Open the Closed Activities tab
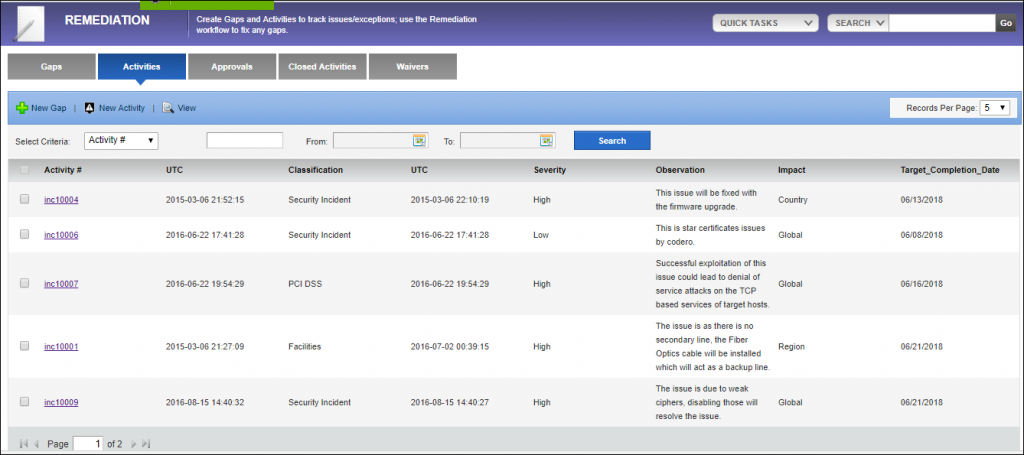The width and height of the screenshot is (1024, 455). (322, 67)
